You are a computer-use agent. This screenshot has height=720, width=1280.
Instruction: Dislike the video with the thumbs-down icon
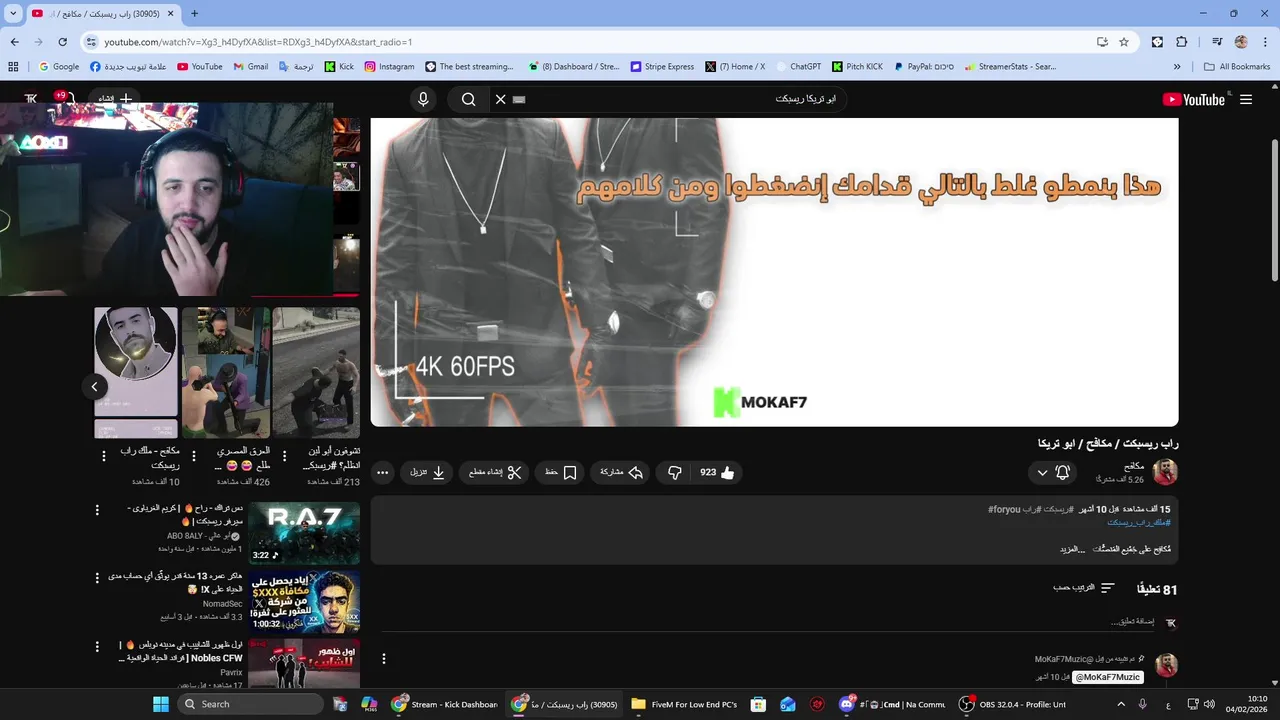(x=675, y=472)
